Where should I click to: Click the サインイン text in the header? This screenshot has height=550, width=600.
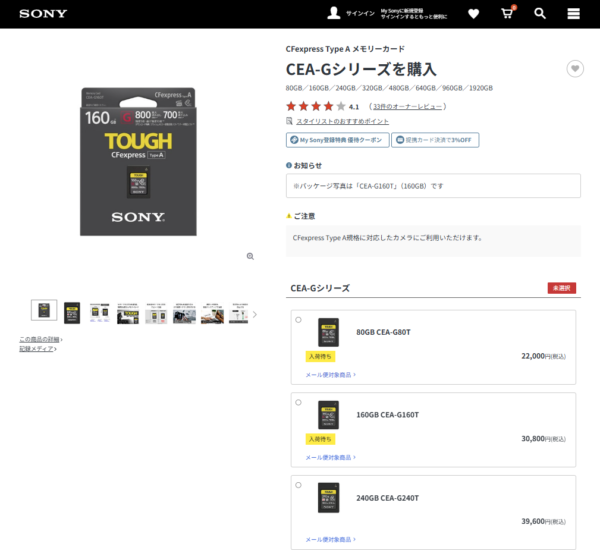(360, 13)
